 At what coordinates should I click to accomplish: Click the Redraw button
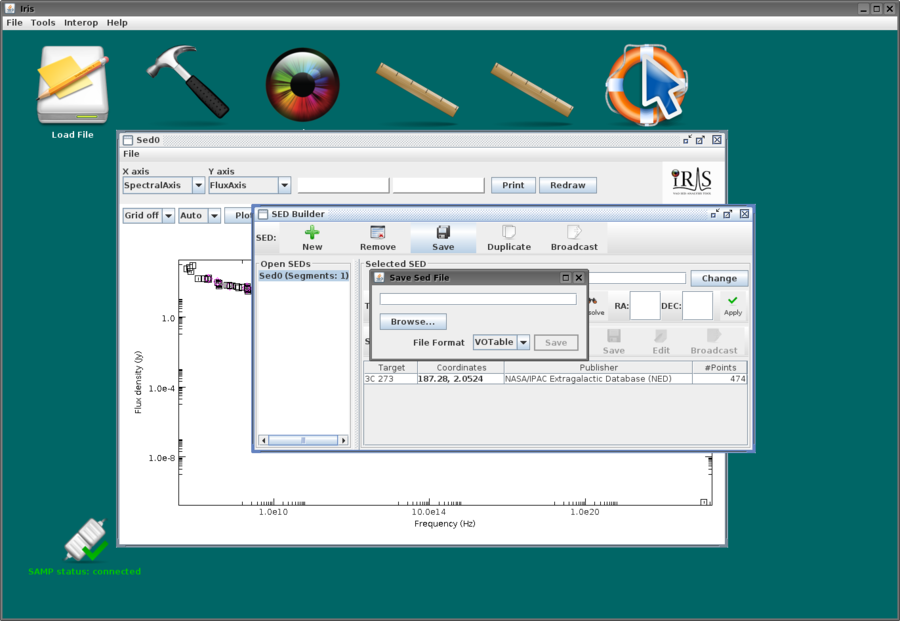[568, 185]
